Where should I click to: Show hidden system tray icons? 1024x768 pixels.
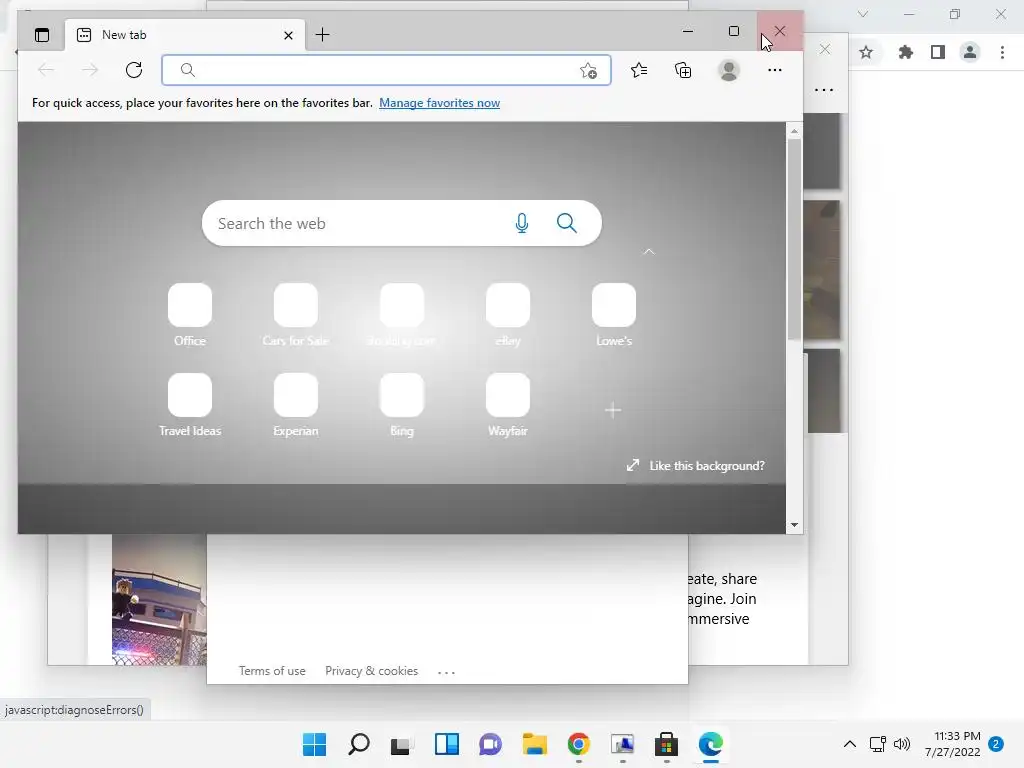(x=850, y=744)
